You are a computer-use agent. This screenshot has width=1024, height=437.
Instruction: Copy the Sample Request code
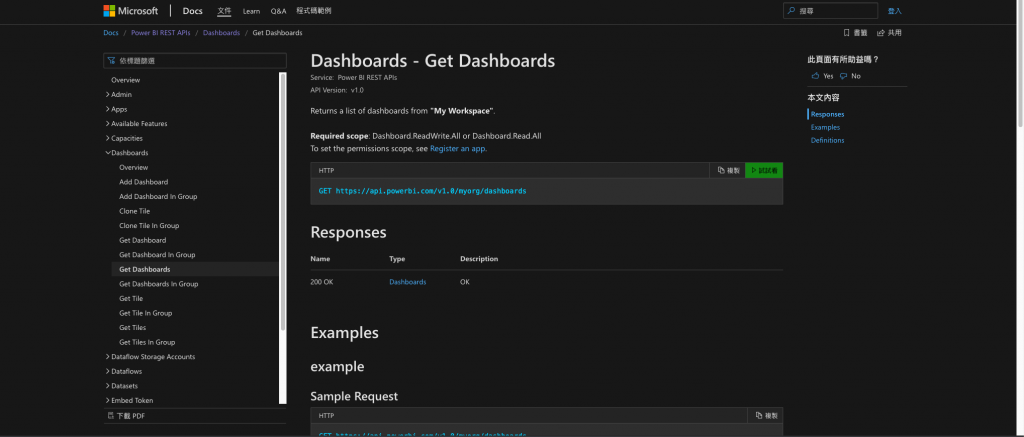point(766,415)
